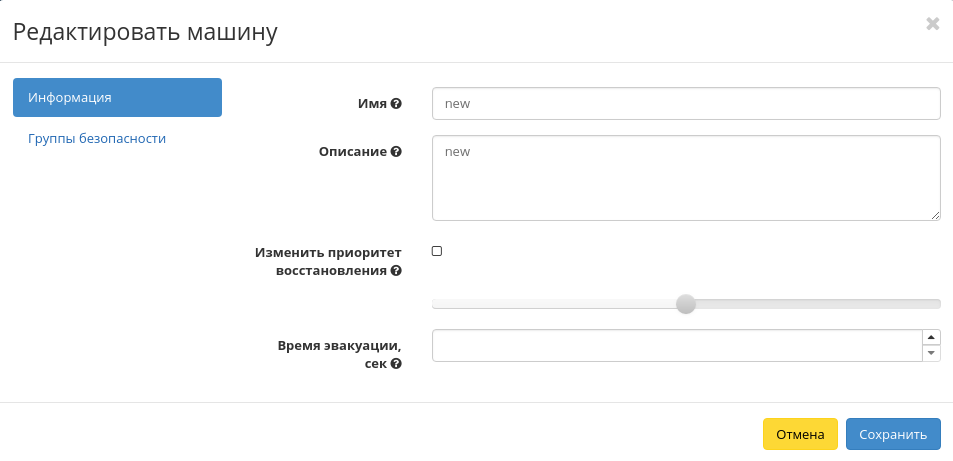Increase evacuation time with the up arrow
This screenshot has height=461, width=953.
[x=931, y=338]
